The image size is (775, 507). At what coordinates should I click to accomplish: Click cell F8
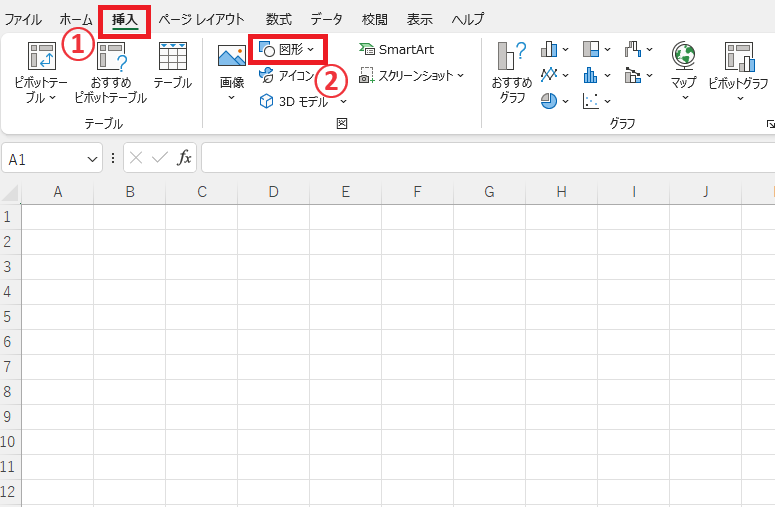click(418, 392)
